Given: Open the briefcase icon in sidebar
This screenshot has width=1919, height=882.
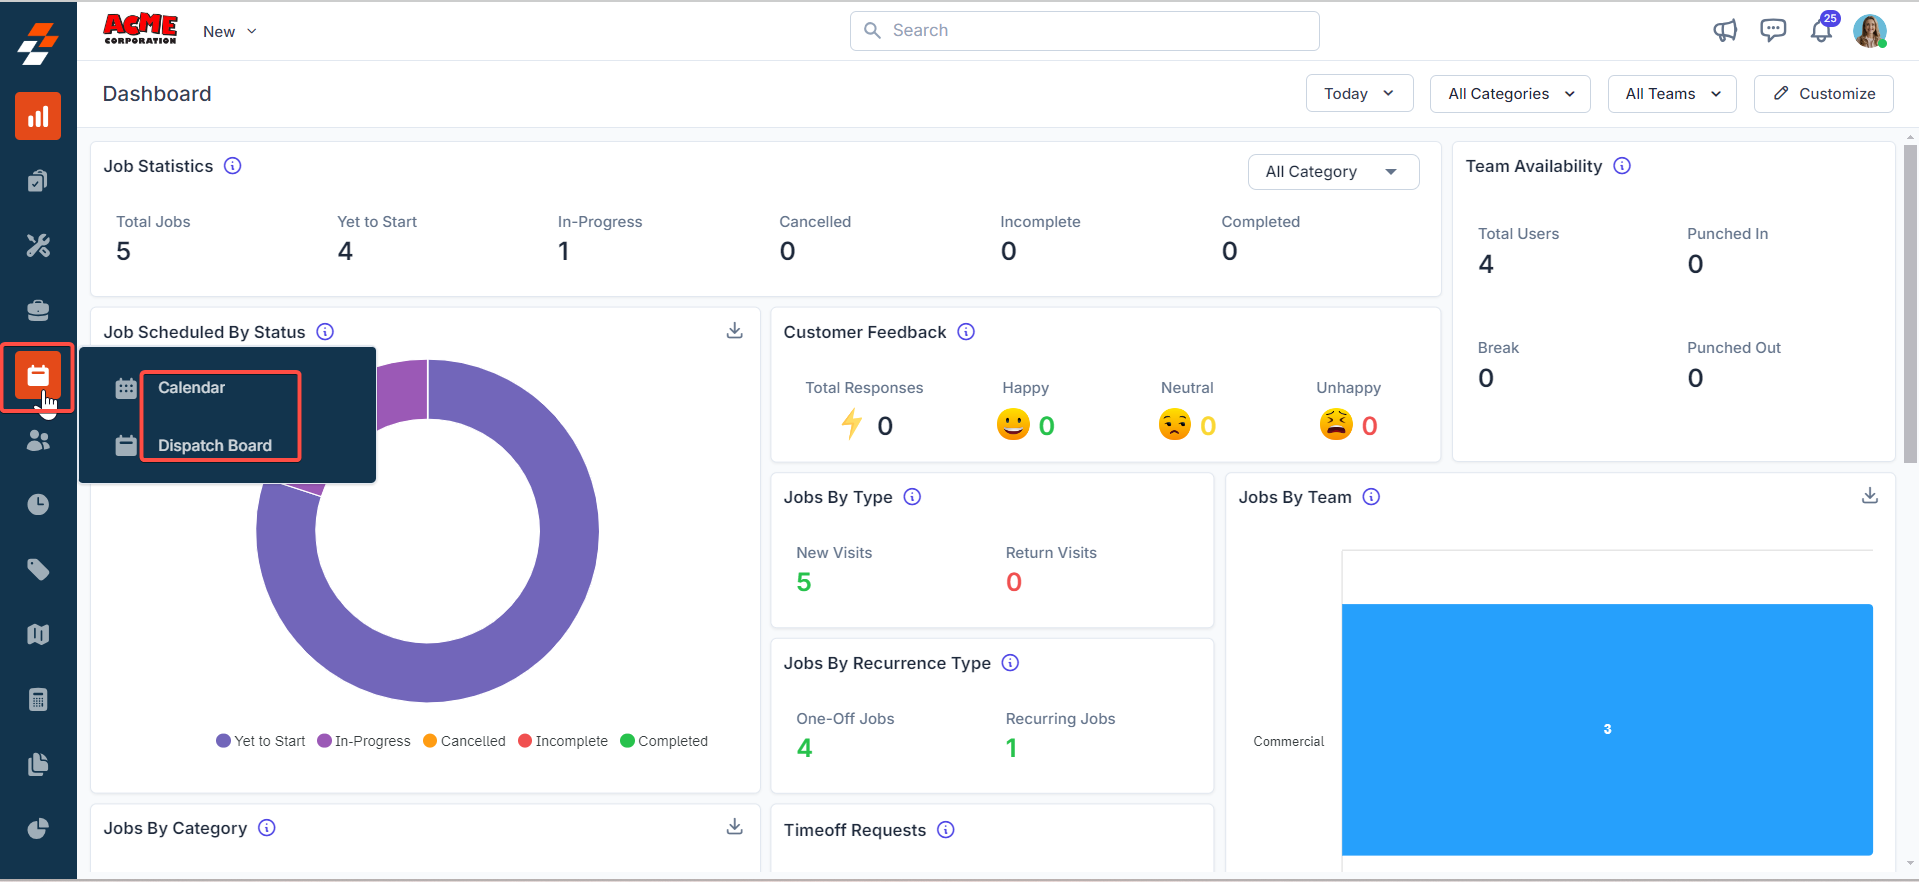Looking at the screenshot, I should [38, 311].
